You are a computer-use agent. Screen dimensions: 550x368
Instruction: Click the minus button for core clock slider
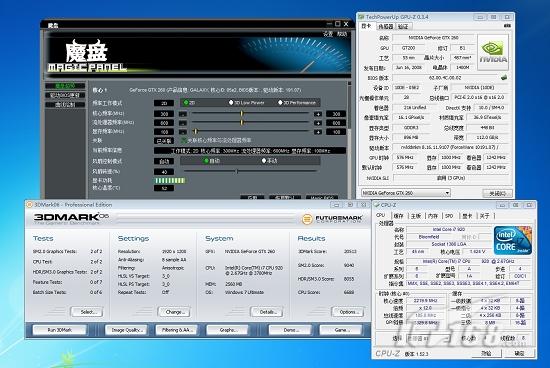click(183, 114)
